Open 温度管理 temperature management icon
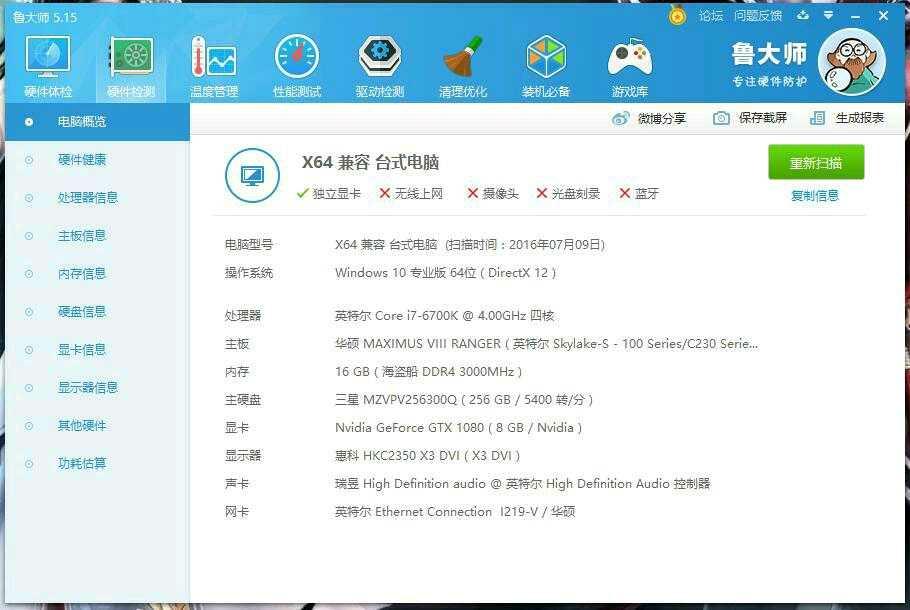910x610 pixels. (214, 65)
